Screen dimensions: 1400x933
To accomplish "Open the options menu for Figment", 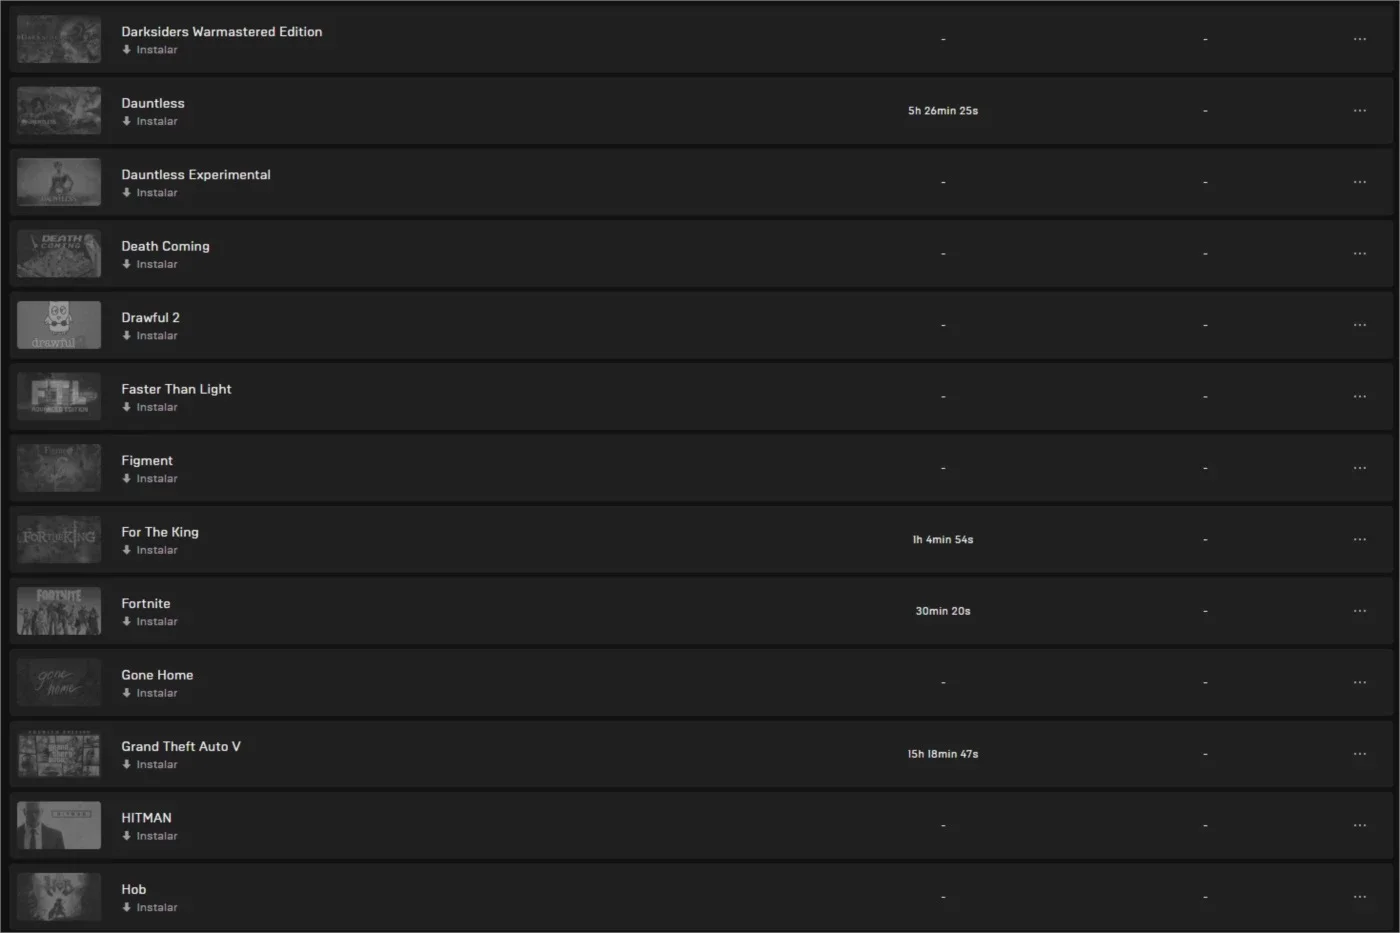I will pos(1359,468).
